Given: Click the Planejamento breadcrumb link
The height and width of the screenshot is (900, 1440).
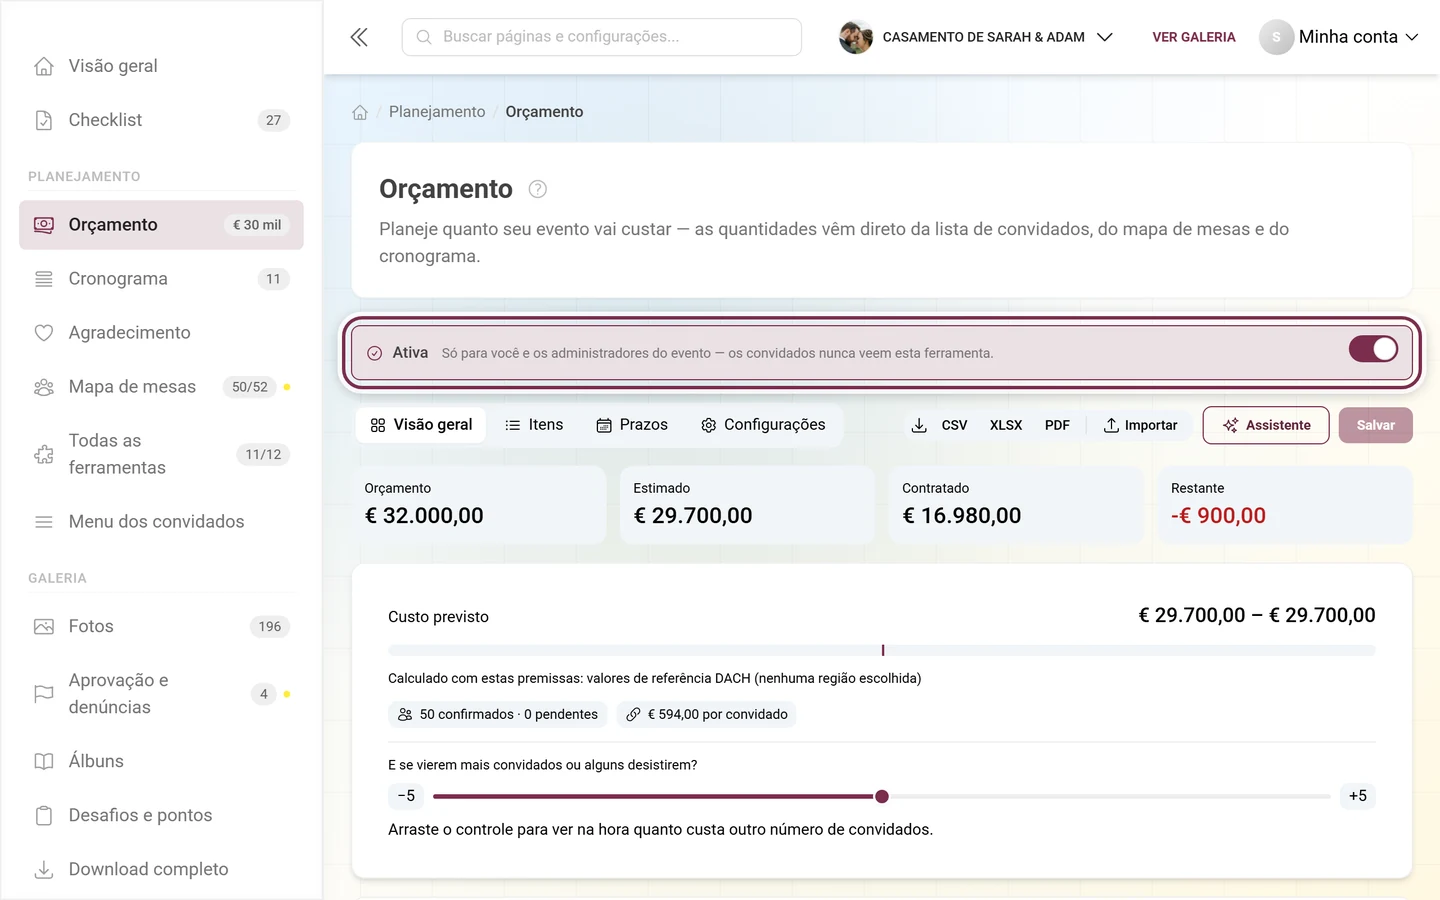Looking at the screenshot, I should pyautogui.click(x=437, y=112).
